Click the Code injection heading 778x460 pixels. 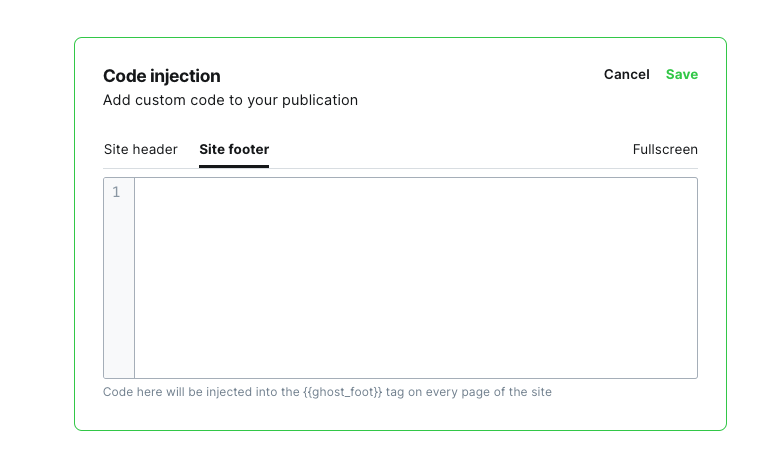pos(162,76)
